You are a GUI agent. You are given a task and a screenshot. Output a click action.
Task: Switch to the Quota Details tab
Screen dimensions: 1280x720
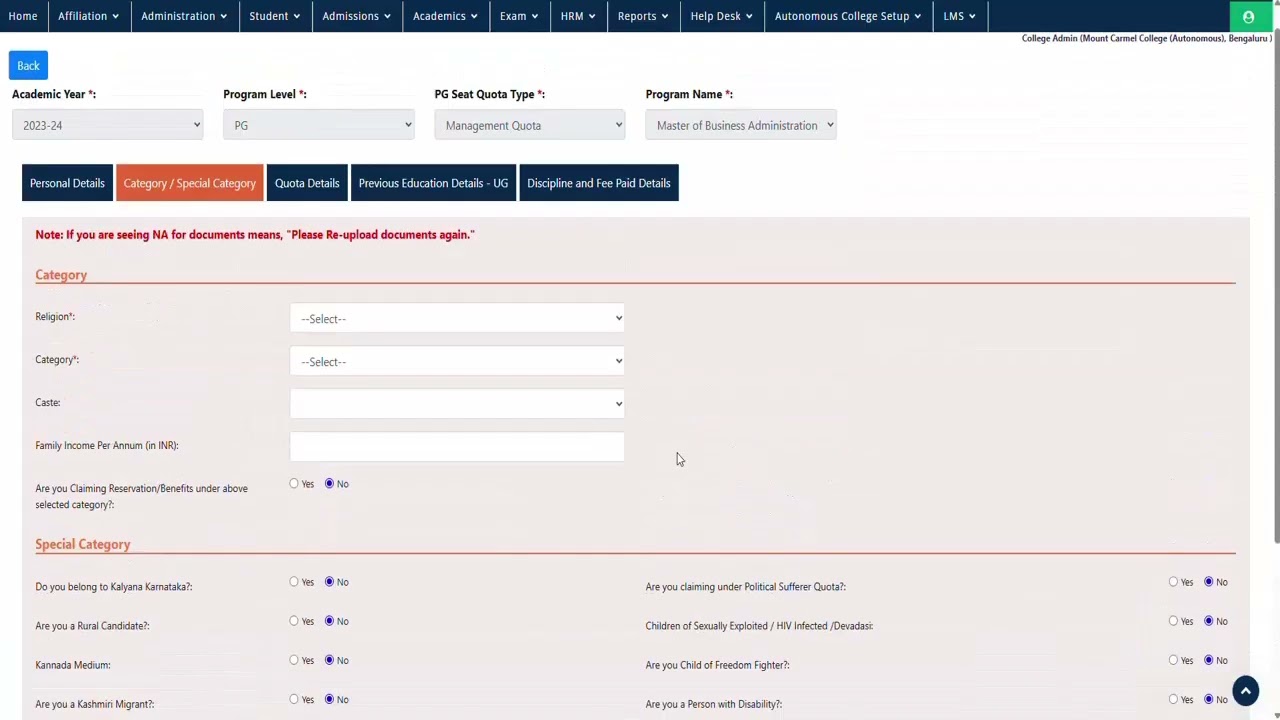307,183
